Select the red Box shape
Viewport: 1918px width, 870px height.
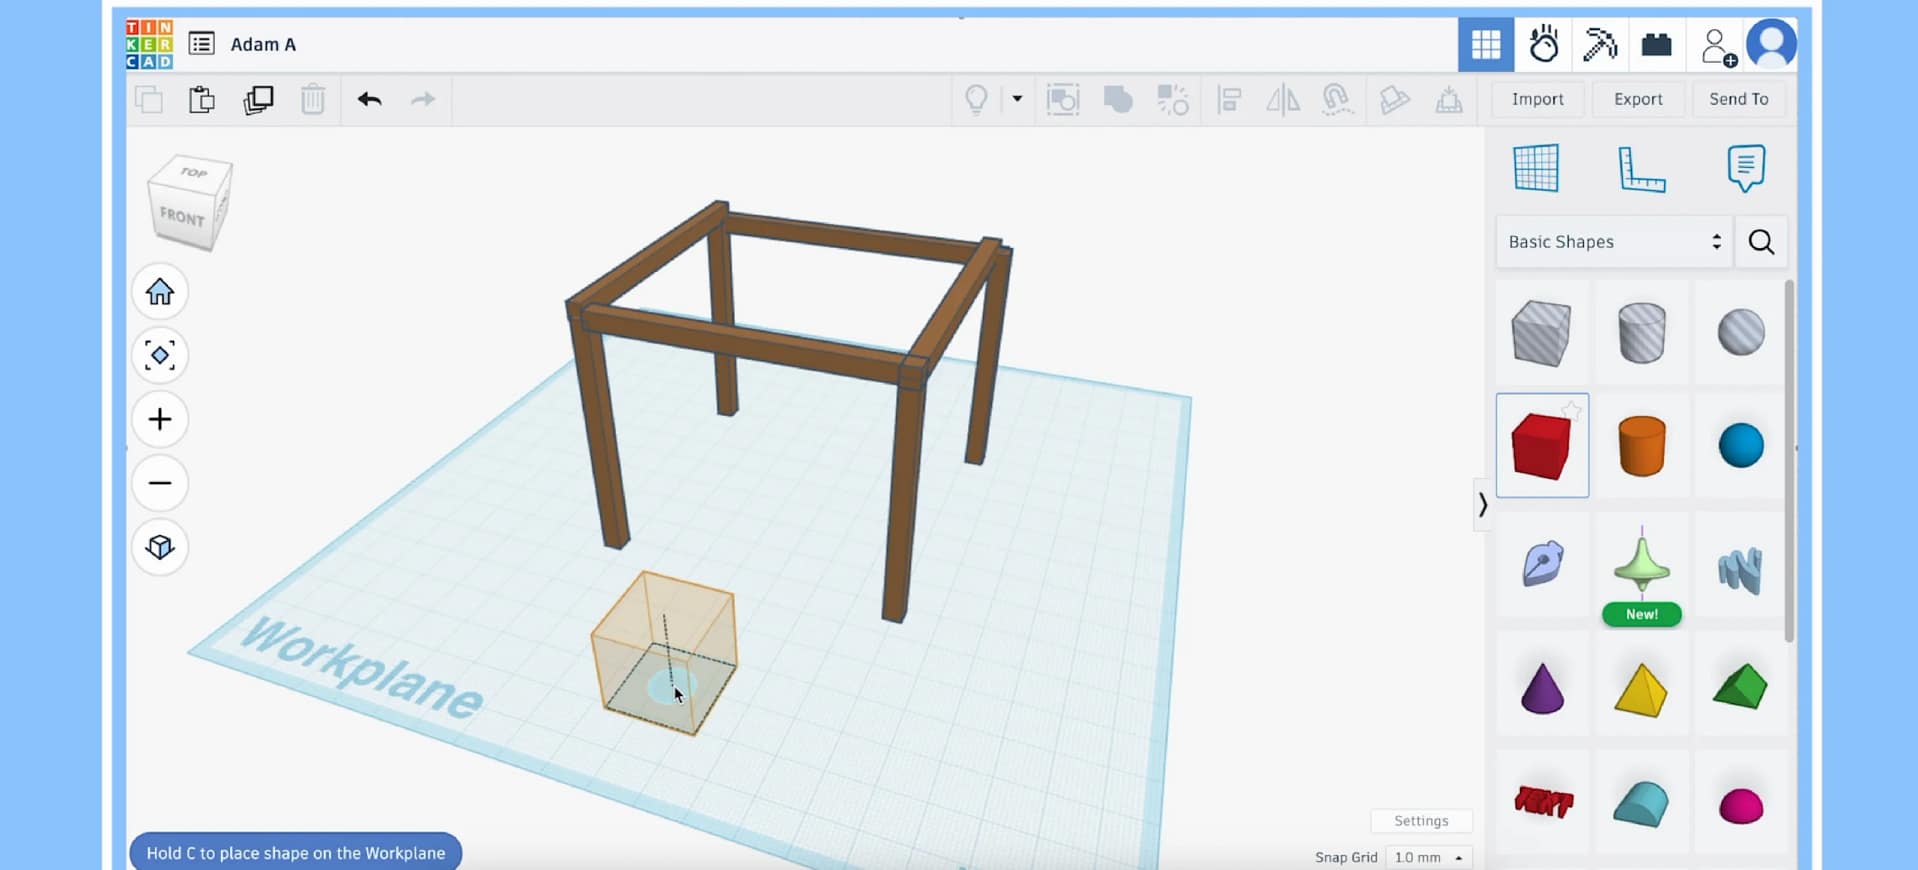[x=1541, y=446]
